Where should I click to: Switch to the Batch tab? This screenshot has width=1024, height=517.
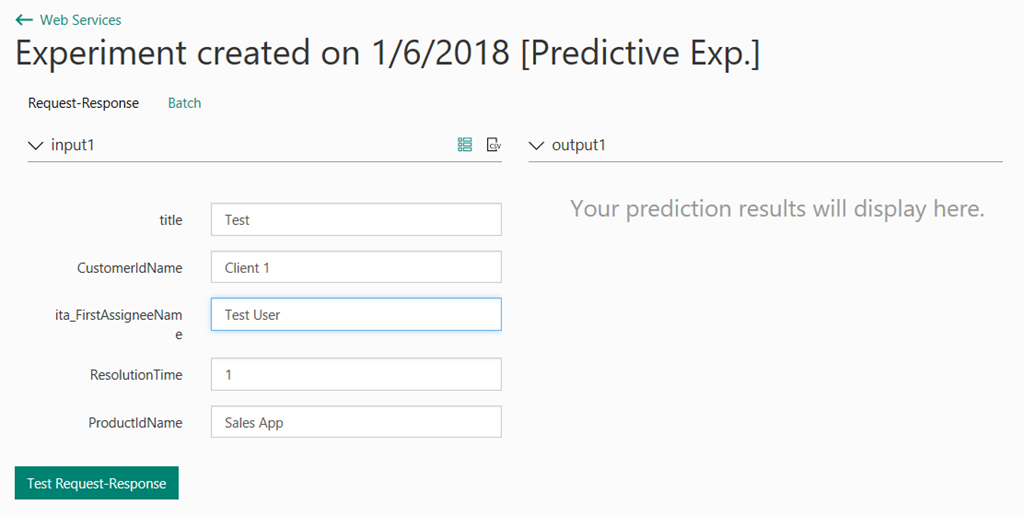coord(184,103)
